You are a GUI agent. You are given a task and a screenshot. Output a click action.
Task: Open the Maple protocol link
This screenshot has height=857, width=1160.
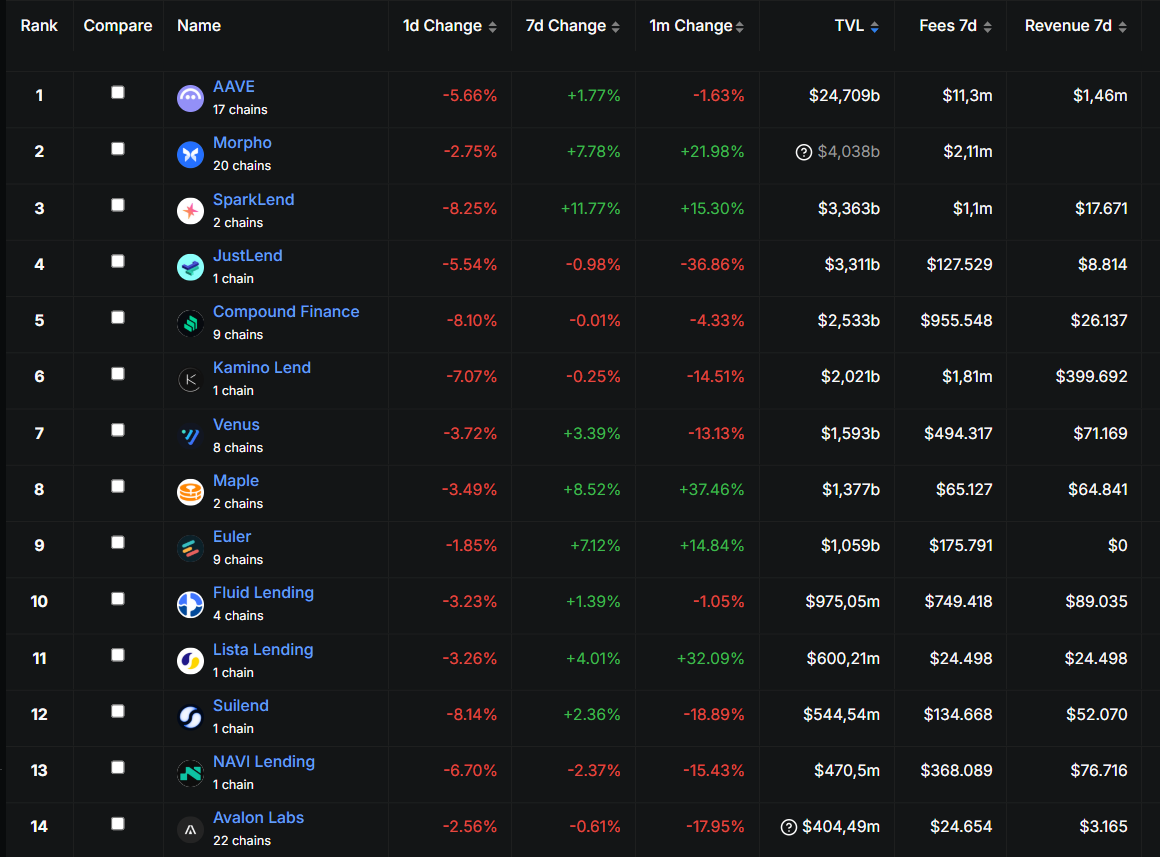(x=236, y=481)
